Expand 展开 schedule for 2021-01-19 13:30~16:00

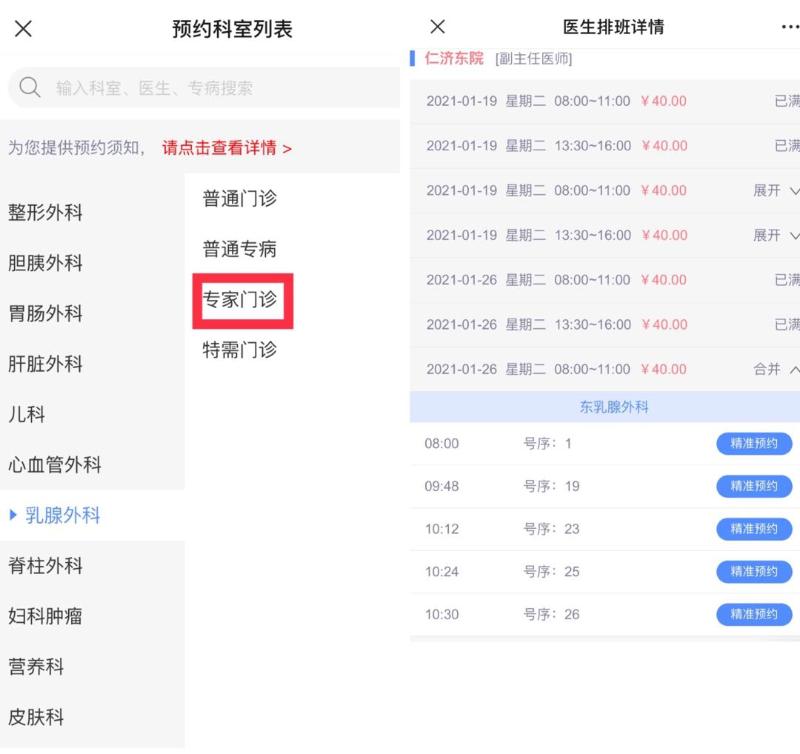[x=776, y=236]
